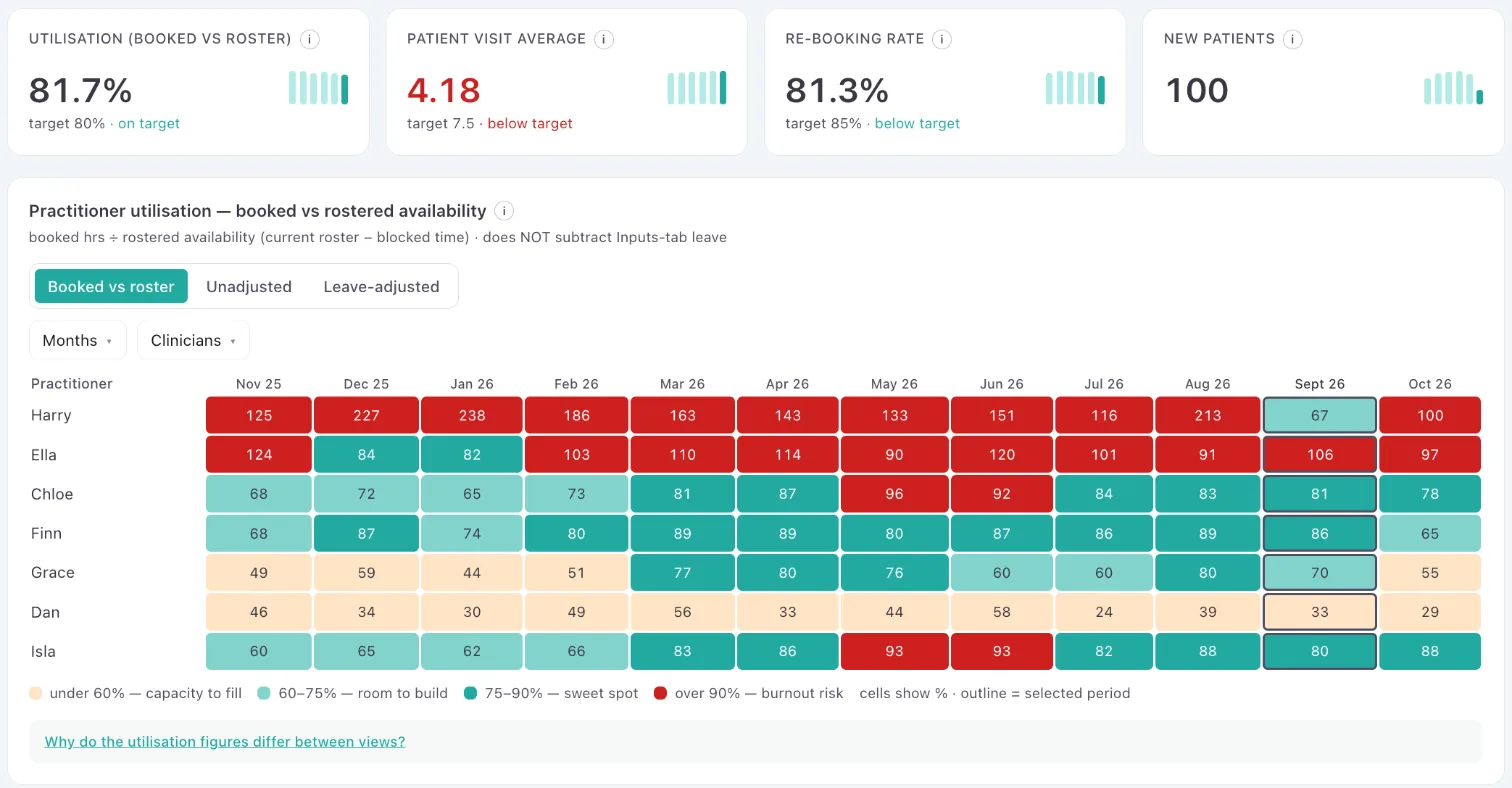Click the Sept 26 column header

click(1320, 384)
